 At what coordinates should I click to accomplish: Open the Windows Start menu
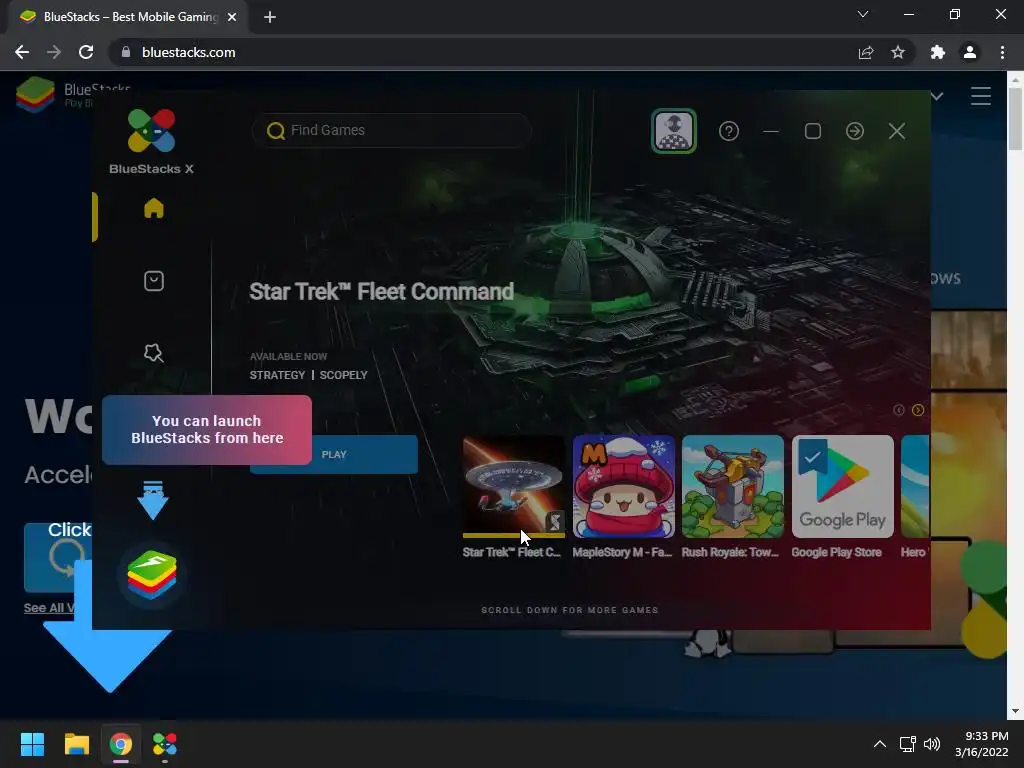(x=32, y=744)
